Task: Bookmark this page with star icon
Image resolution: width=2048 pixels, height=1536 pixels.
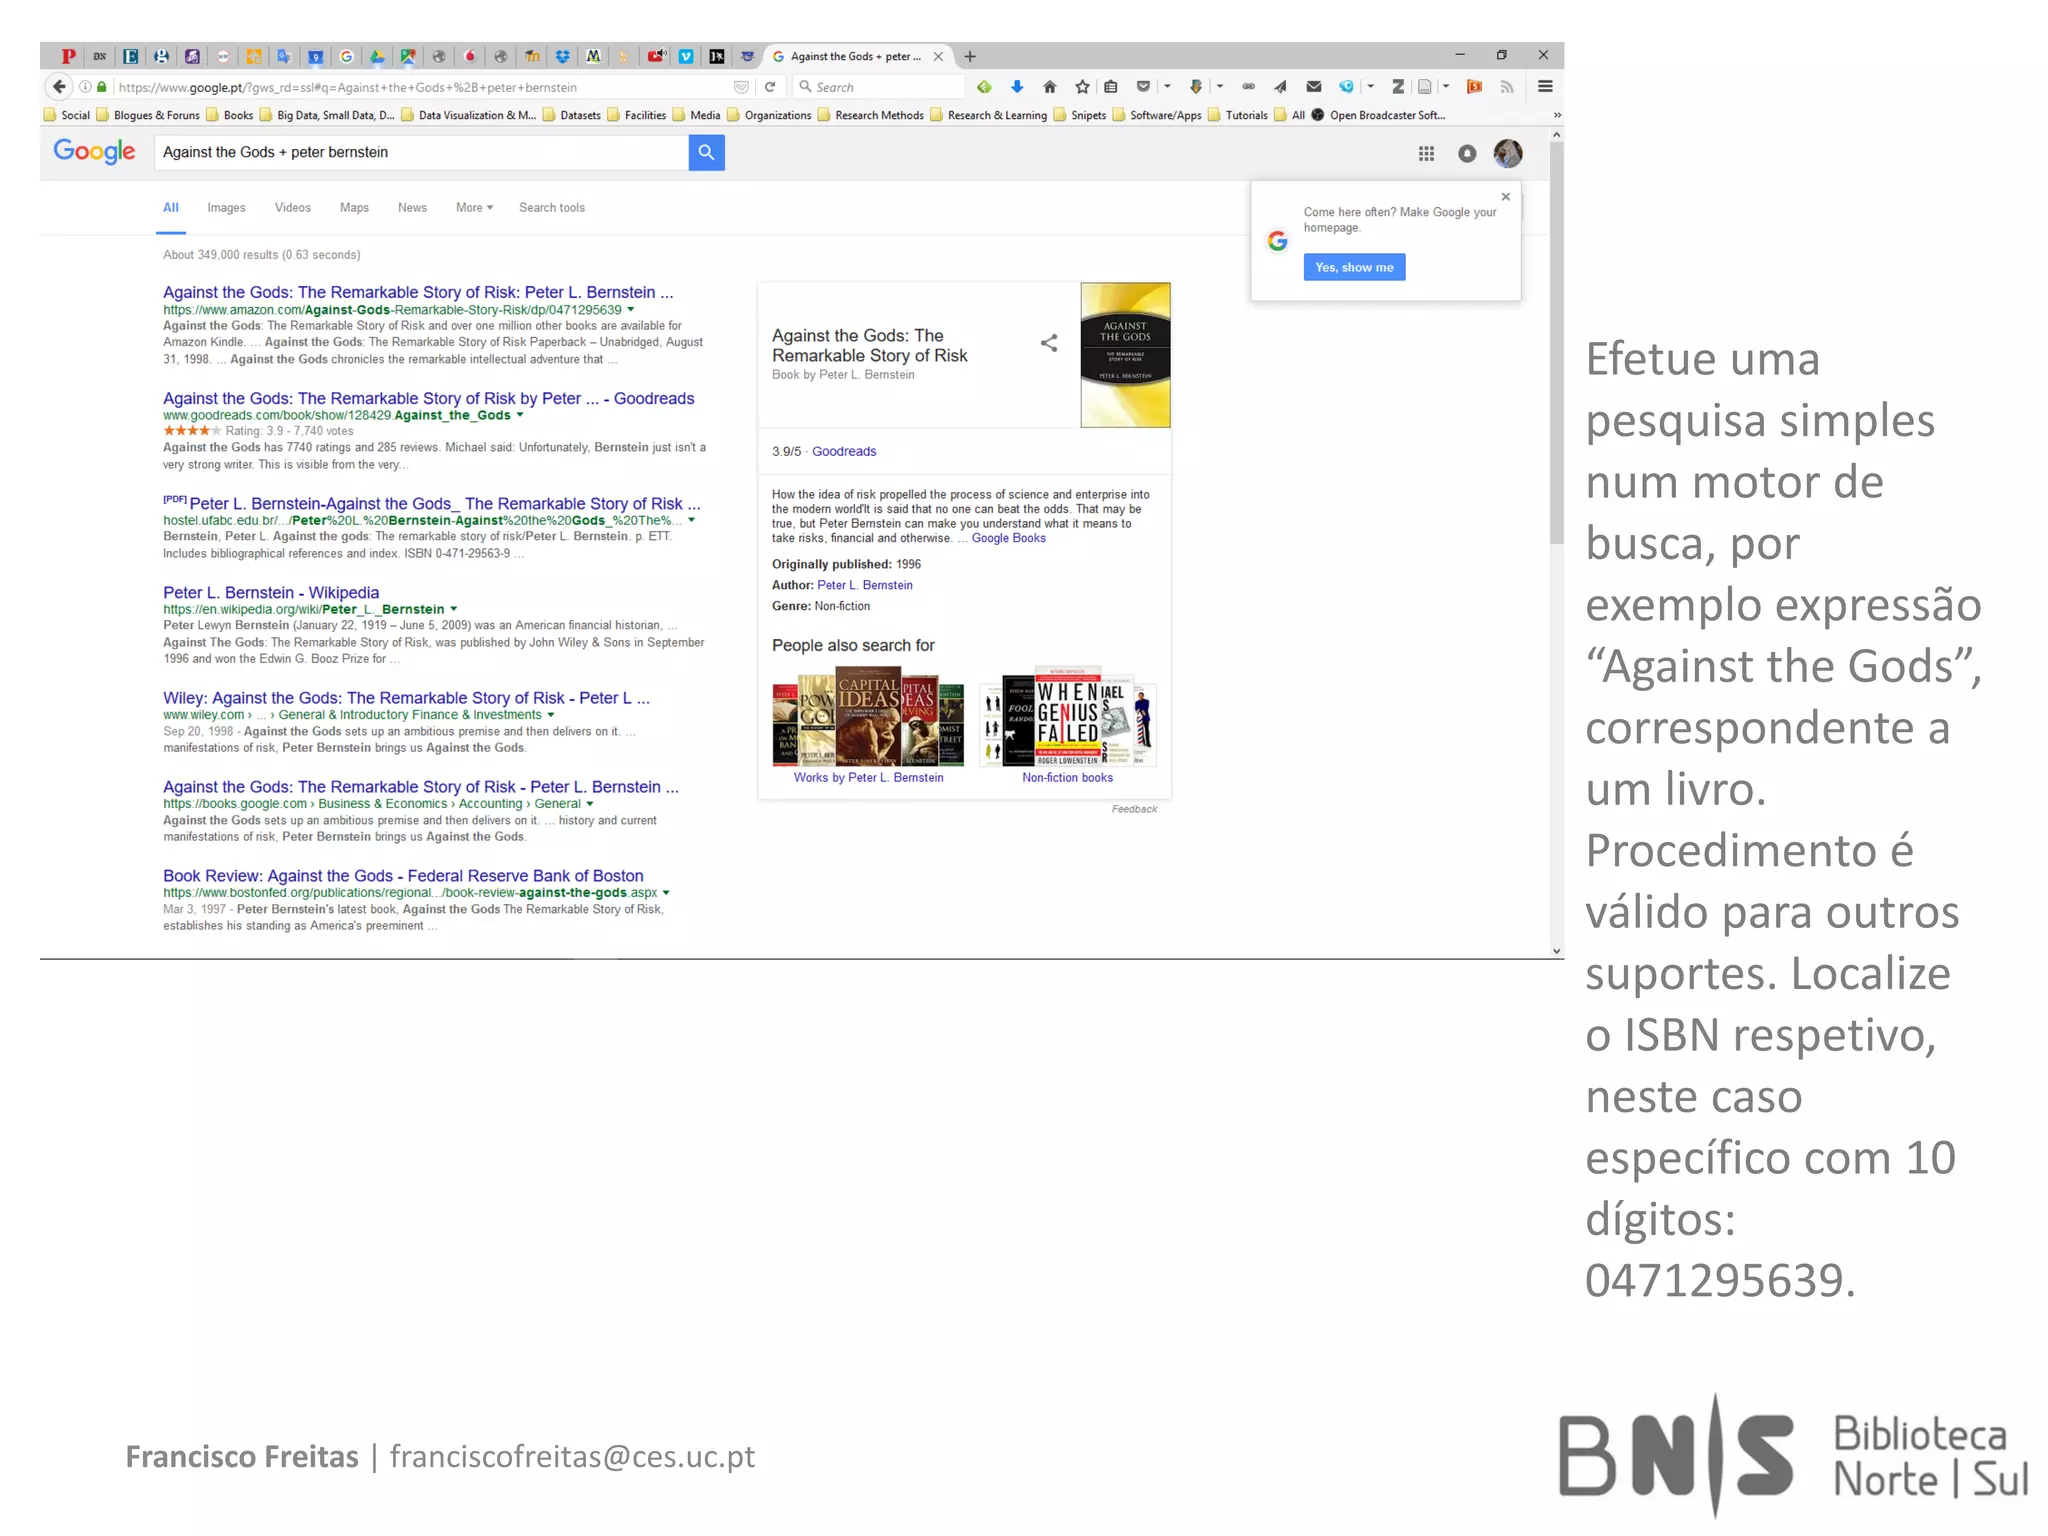Action: pyautogui.click(x=1081, y=87)
